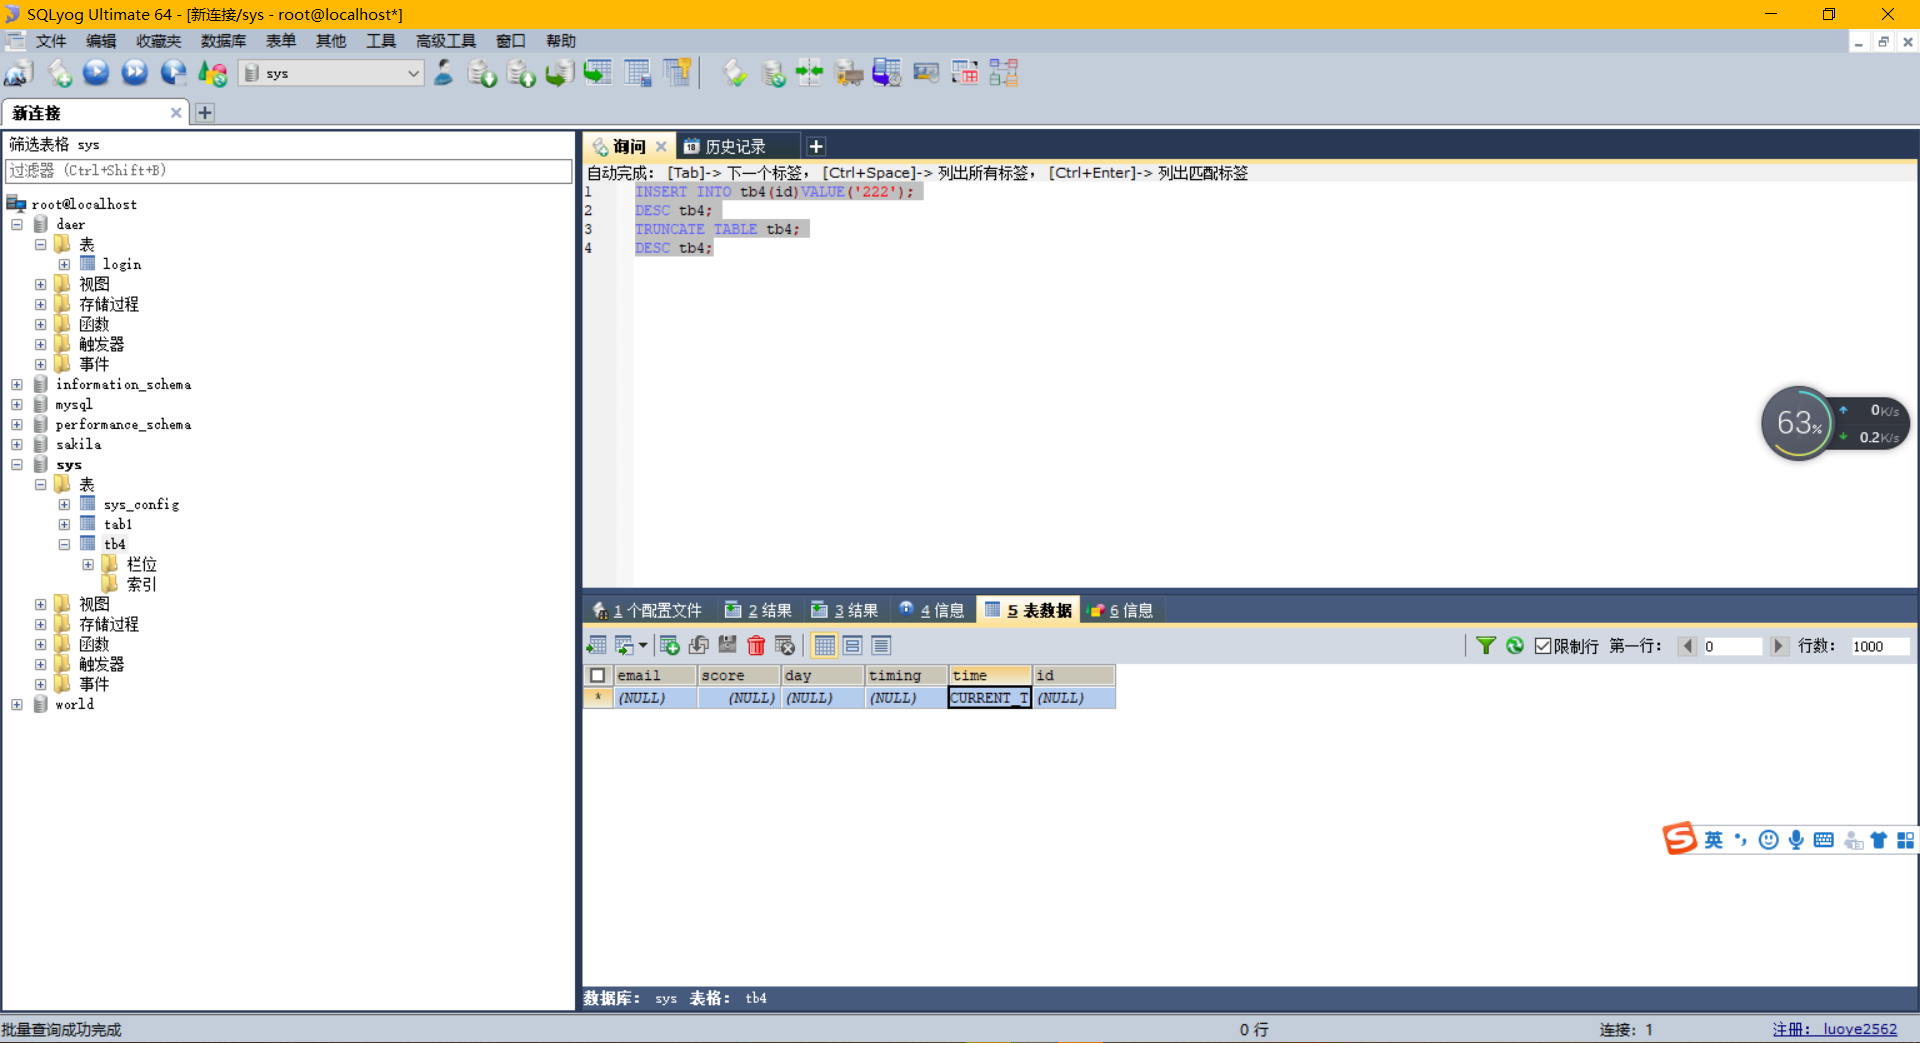The height and width of the screenshot is (1043, 1920).
Task: Click the Execute all queries fast-forward icon
Action: coord(134,73)
